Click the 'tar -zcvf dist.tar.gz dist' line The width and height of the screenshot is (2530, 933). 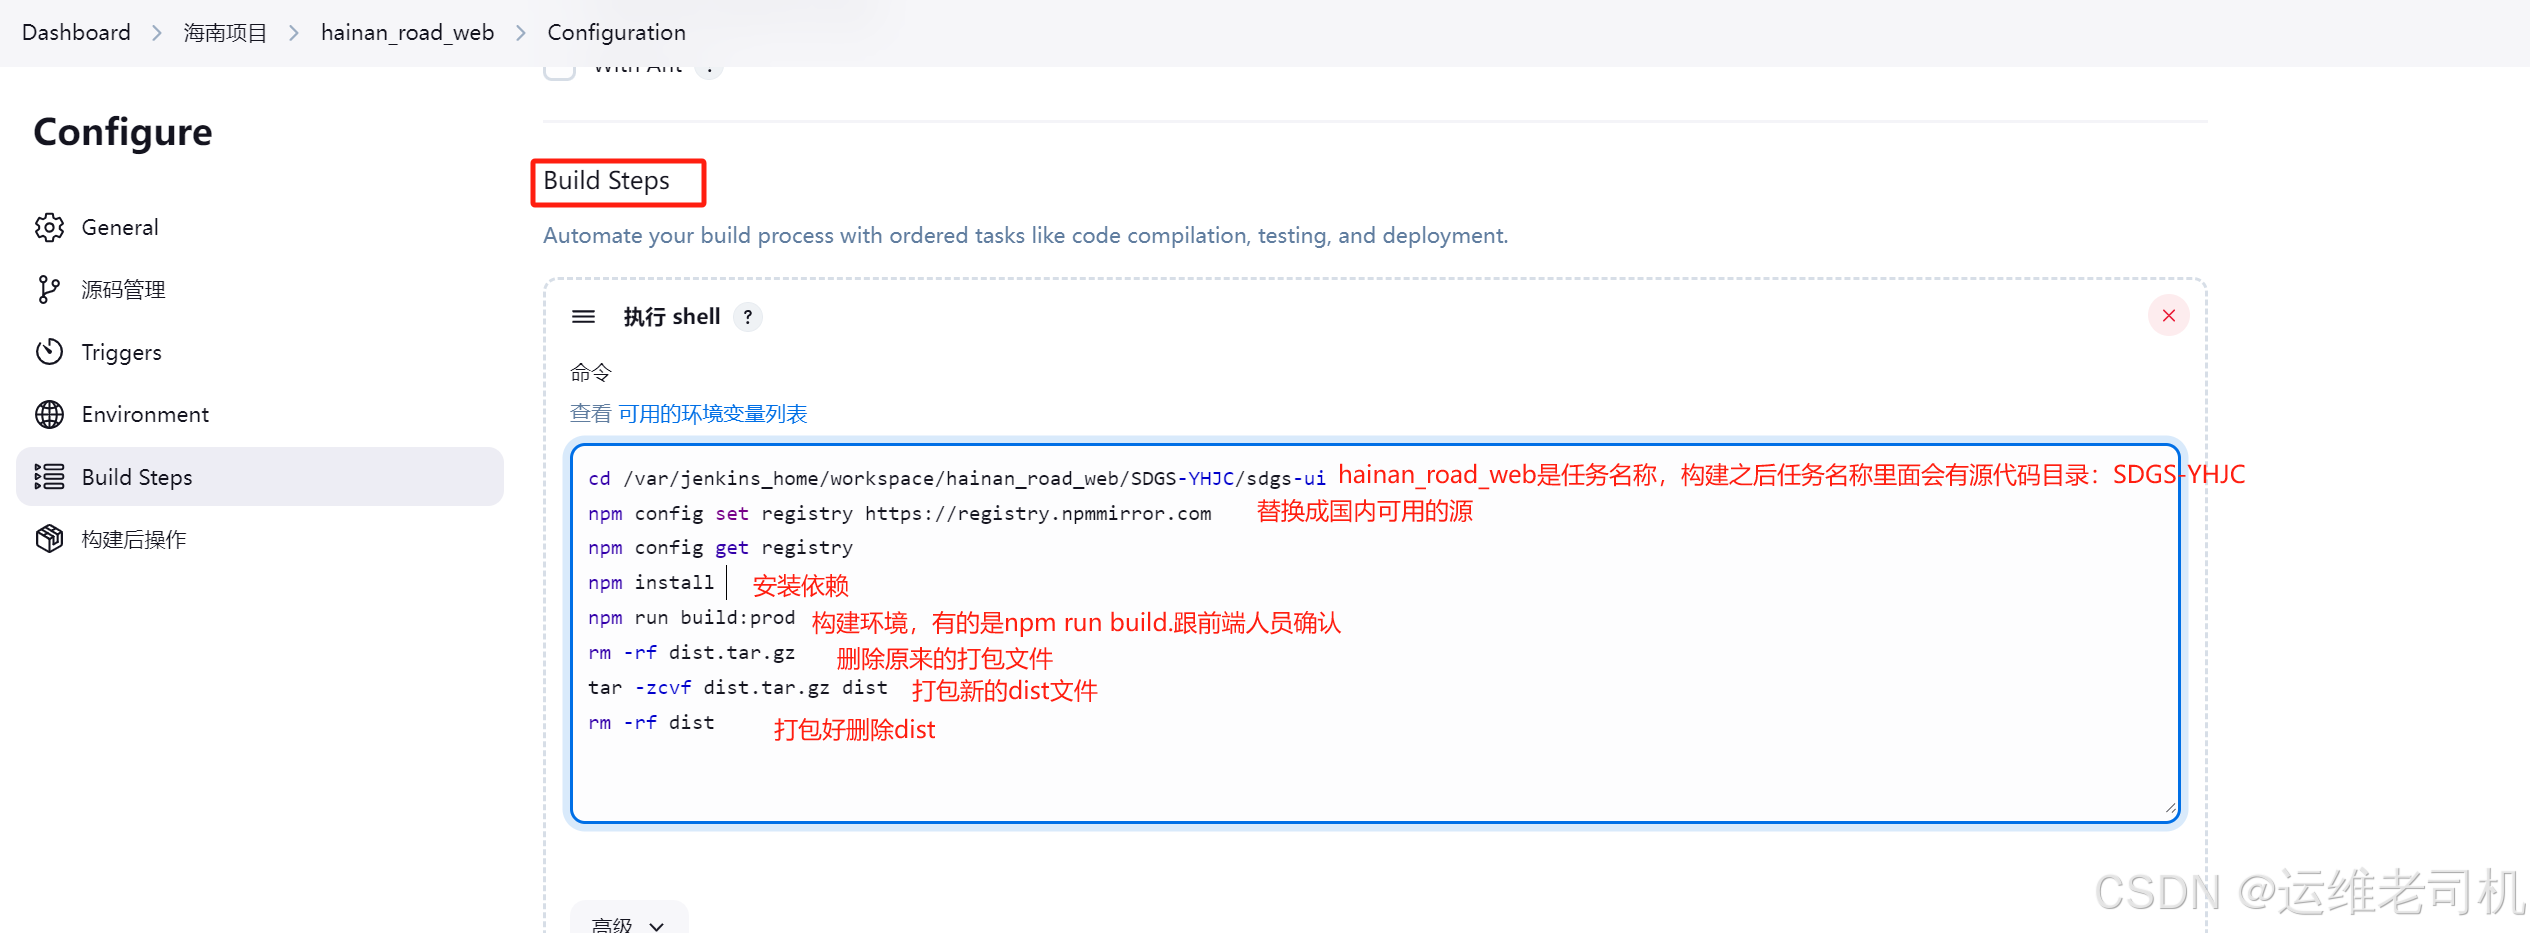(x=738, y=688)
